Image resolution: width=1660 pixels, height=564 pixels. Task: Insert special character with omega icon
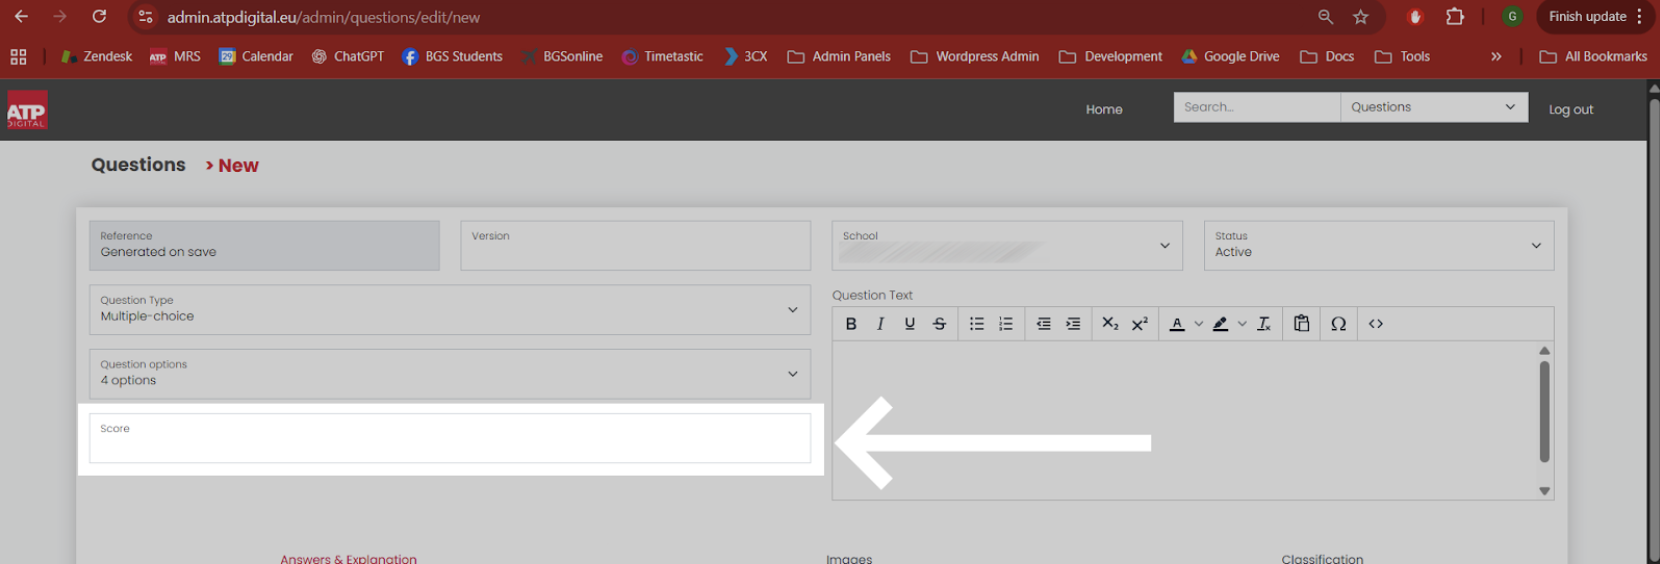pos(1338,324)
